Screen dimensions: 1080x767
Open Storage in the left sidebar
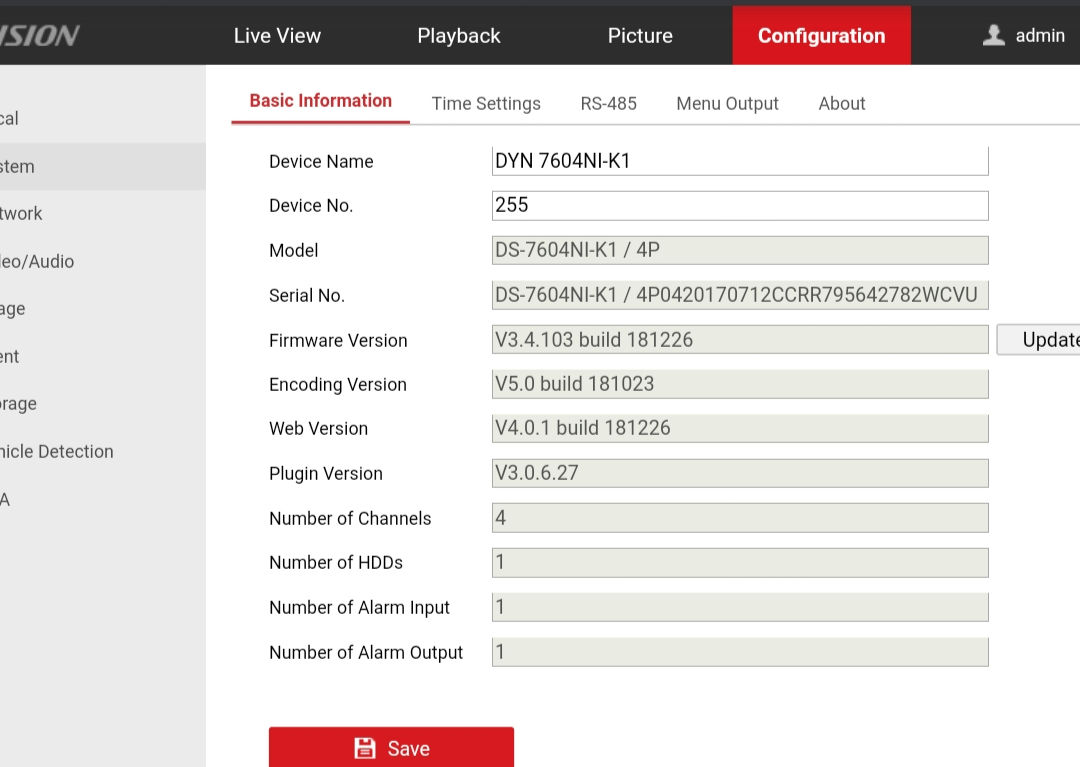[x=102, y=404]
